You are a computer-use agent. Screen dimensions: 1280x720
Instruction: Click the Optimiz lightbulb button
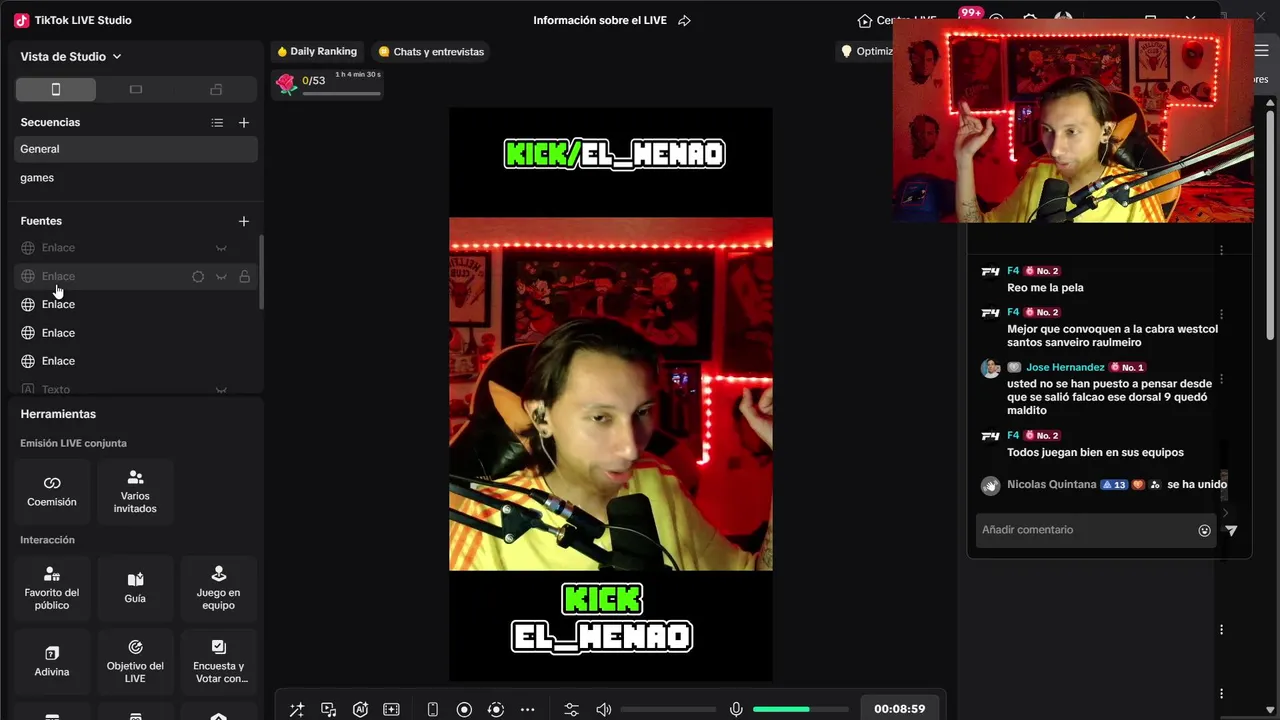(866, 52)
